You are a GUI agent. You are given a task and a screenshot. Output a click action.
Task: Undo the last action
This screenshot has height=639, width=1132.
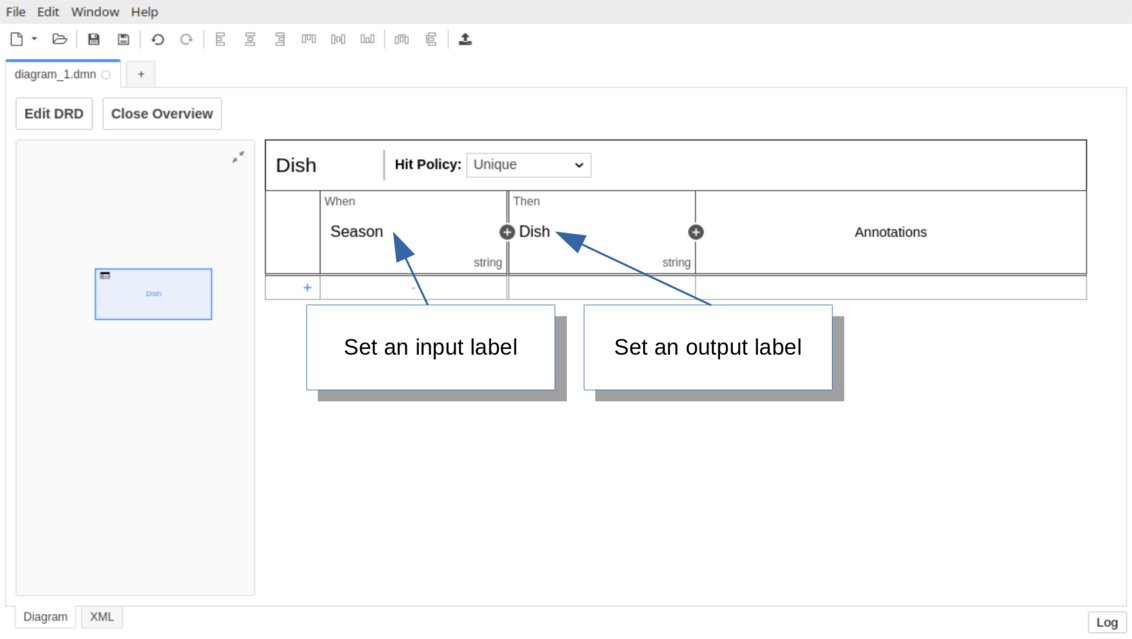157,39
